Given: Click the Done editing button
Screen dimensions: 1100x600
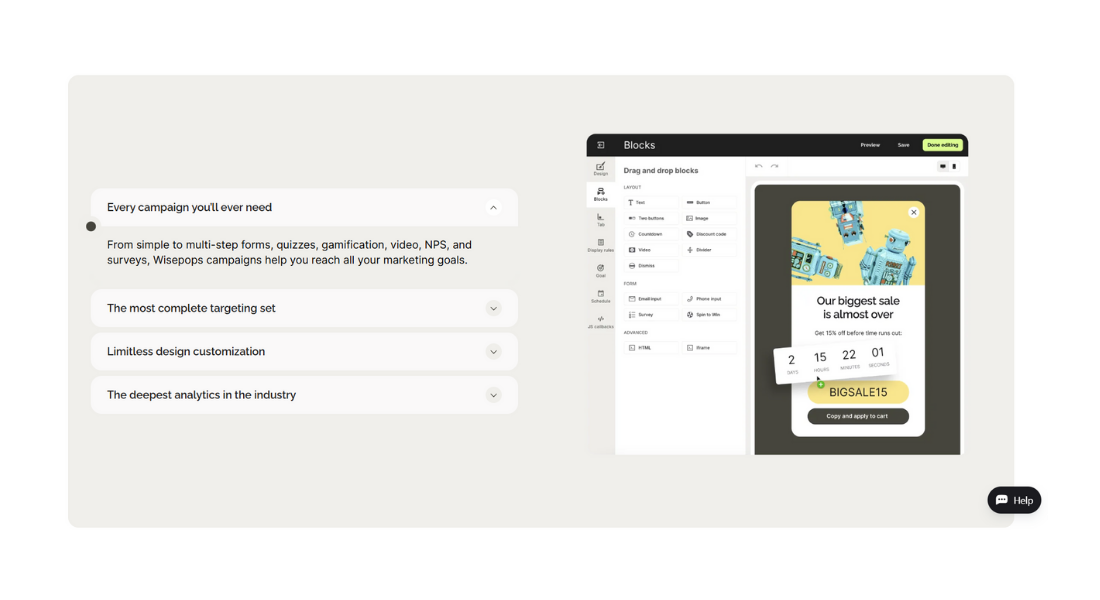Looking at the screenshot, I should tap(942, 145).
